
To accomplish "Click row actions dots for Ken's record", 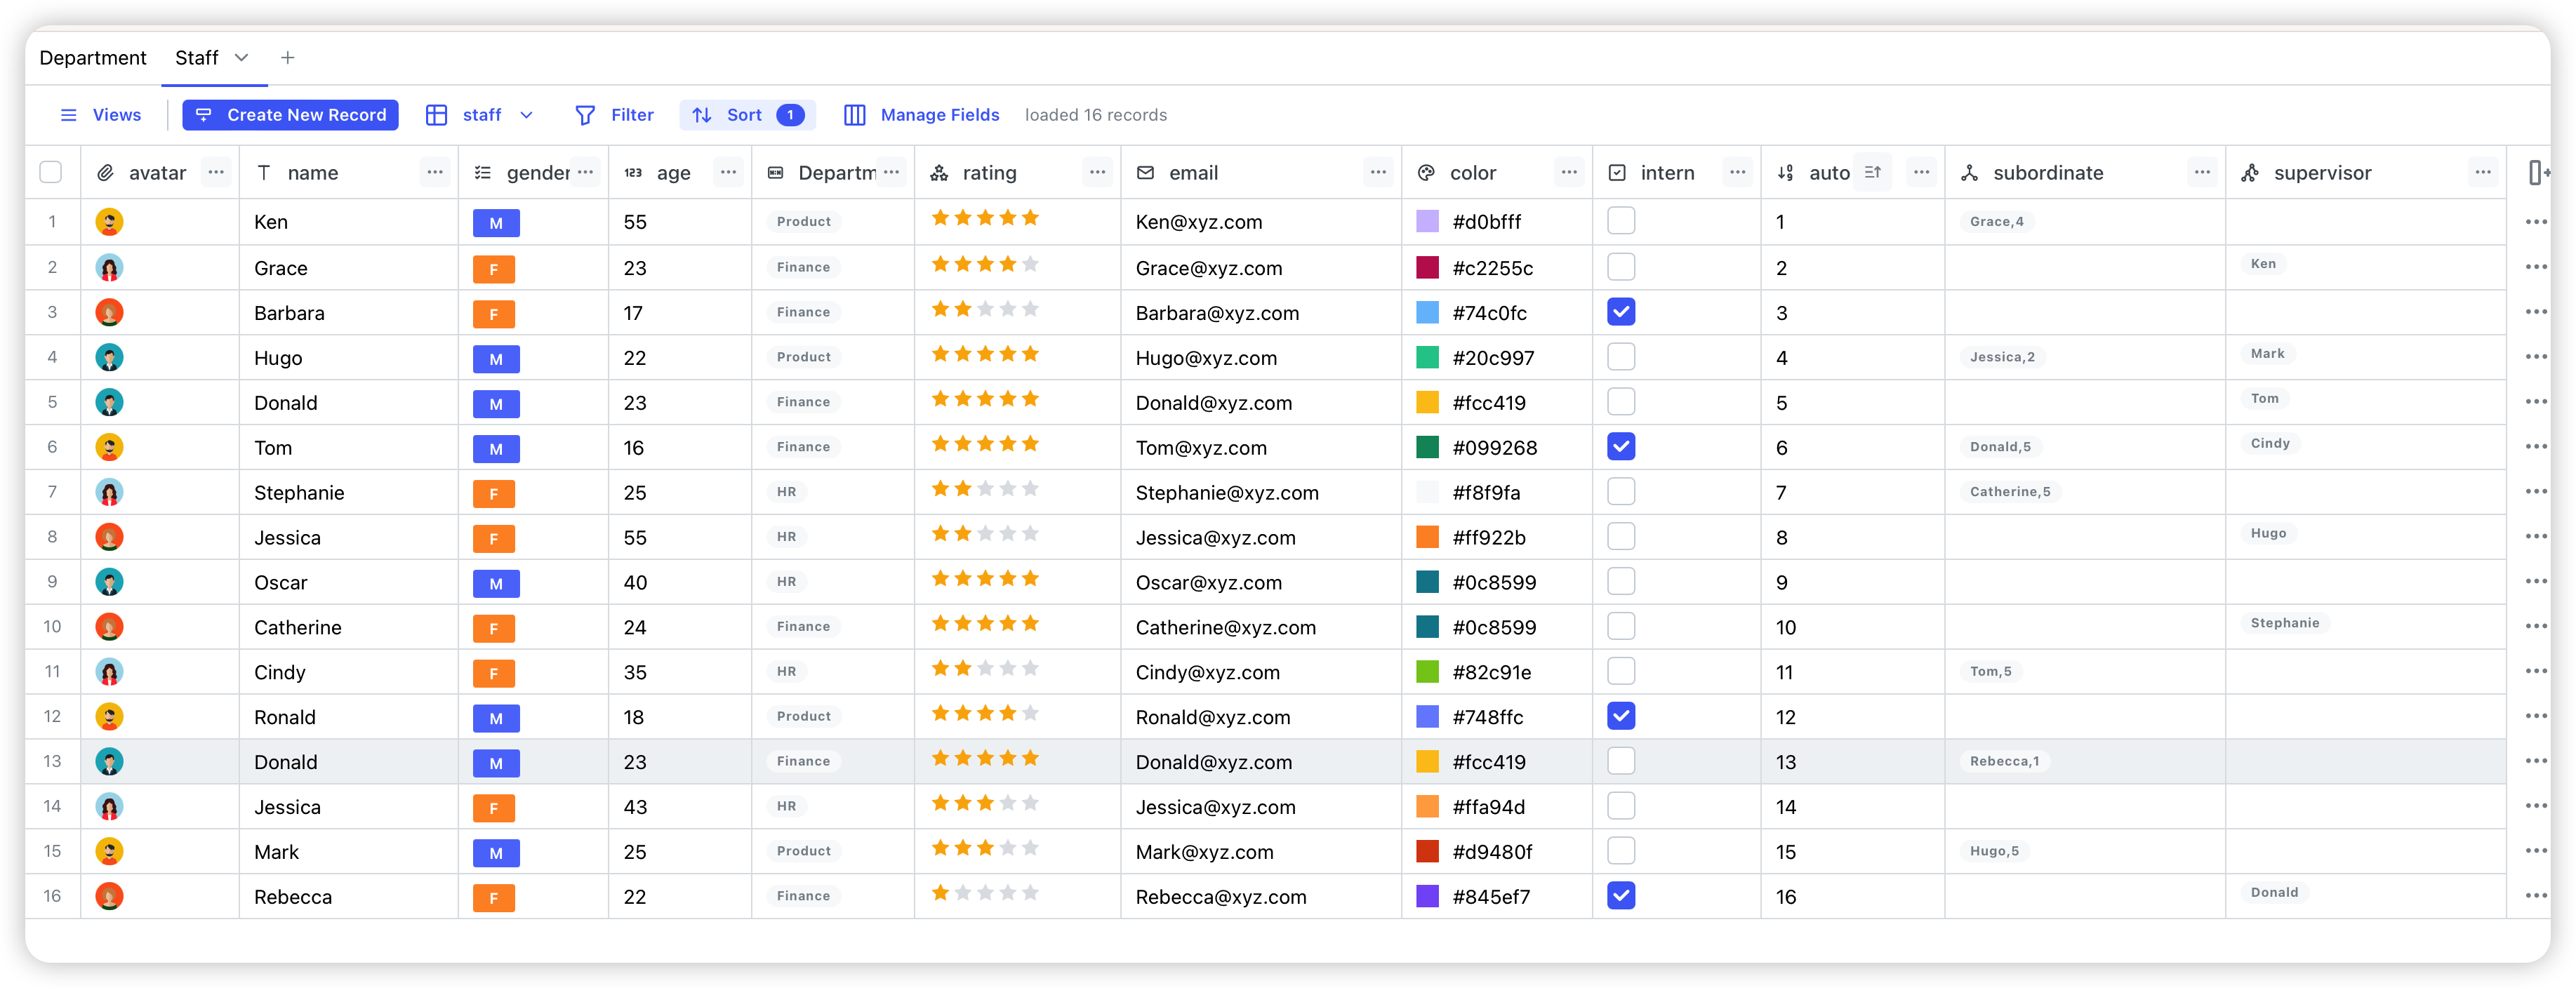I will point(2535,222).
